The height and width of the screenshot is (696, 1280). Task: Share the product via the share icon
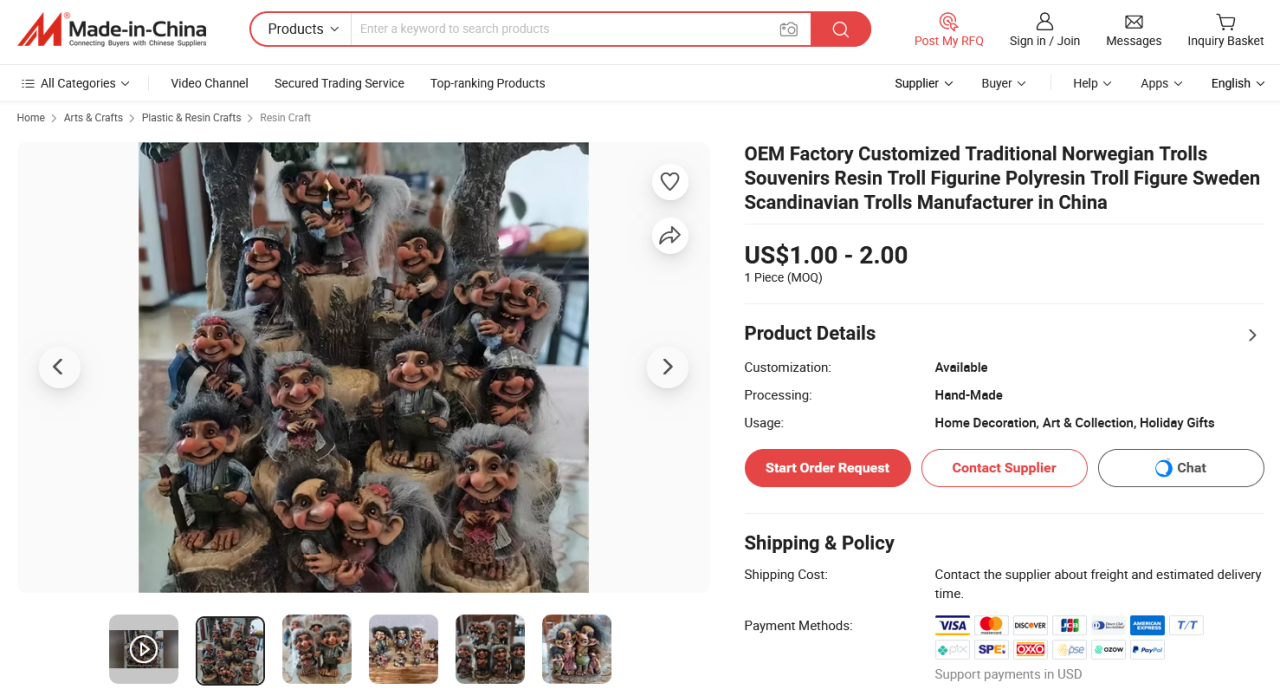click(669, 235)
